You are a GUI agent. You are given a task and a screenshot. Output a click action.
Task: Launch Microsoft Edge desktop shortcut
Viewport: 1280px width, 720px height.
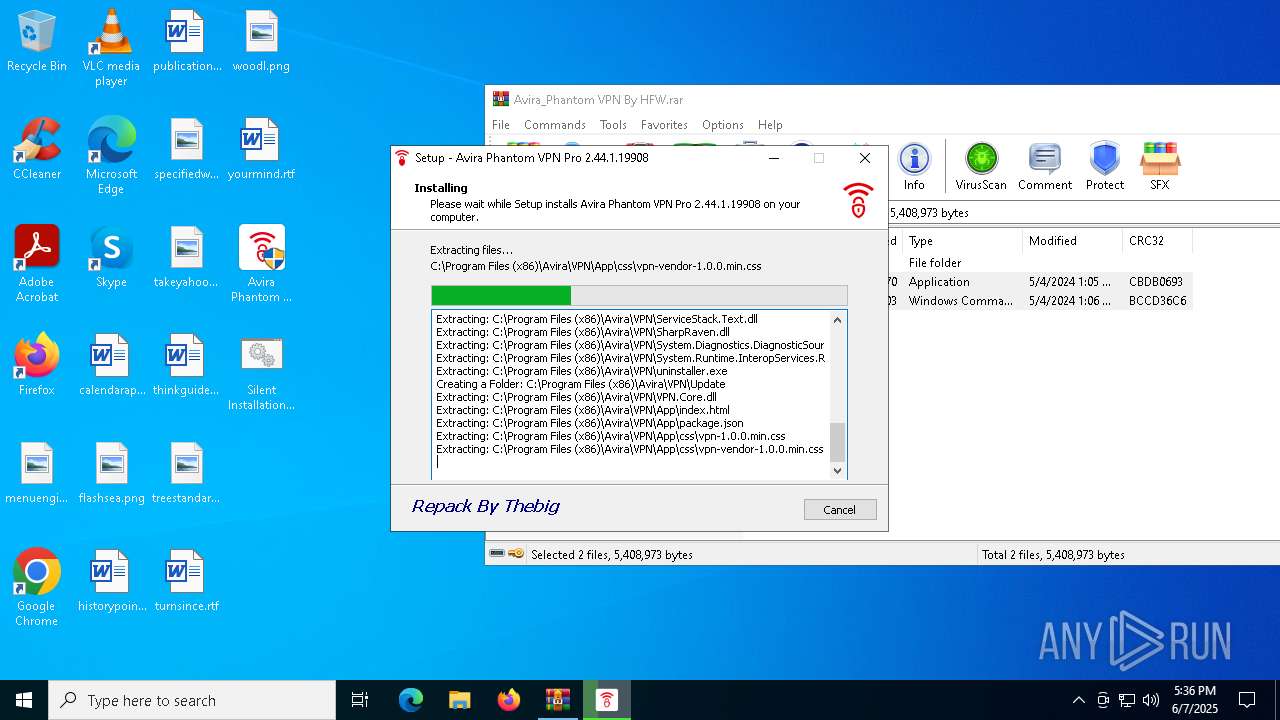click(111, 157)
